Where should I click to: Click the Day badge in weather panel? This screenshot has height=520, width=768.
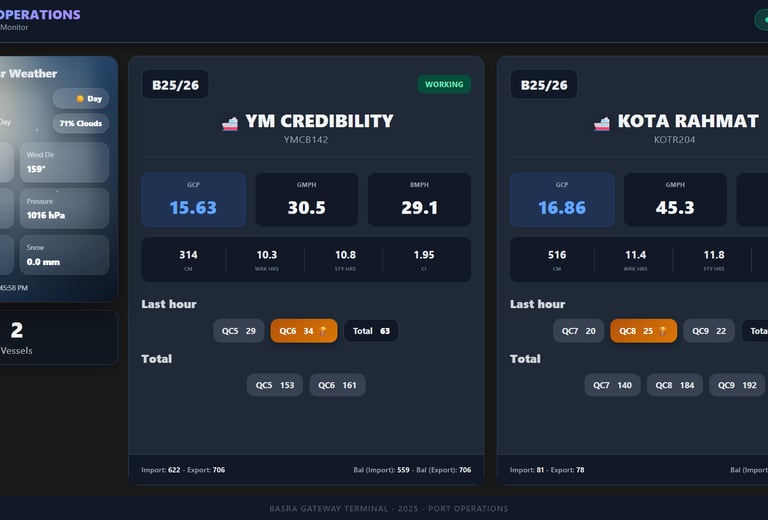[x=81, y=98]
